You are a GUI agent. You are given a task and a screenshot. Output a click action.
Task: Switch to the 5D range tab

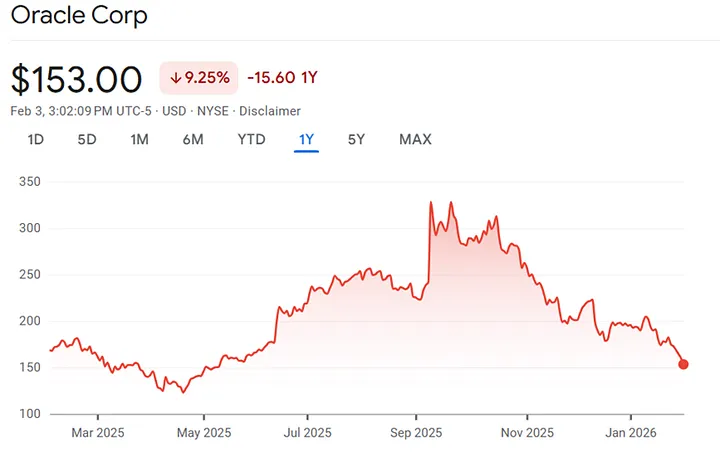click(x=87, y=139)
